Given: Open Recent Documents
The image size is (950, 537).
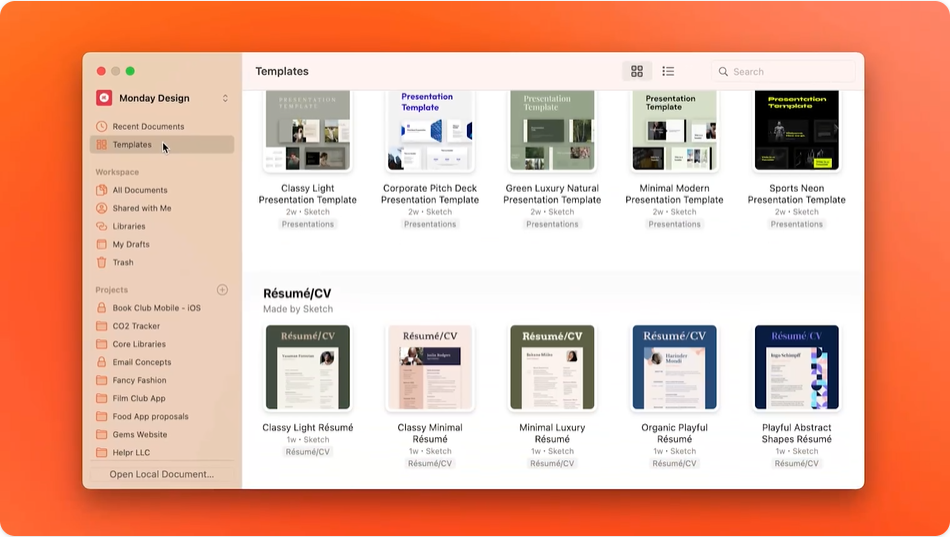Looking at the screenshot, I should pos(162,127).
